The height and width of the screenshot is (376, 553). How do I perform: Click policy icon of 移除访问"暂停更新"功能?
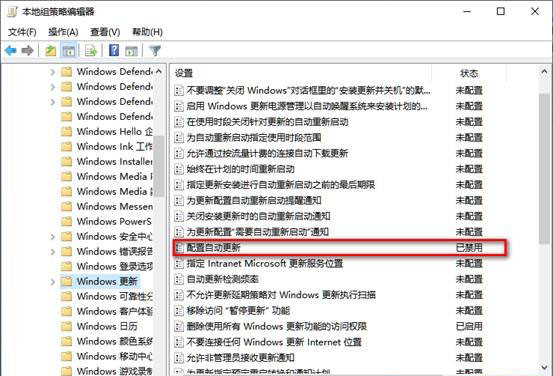(x=179, y=311)
